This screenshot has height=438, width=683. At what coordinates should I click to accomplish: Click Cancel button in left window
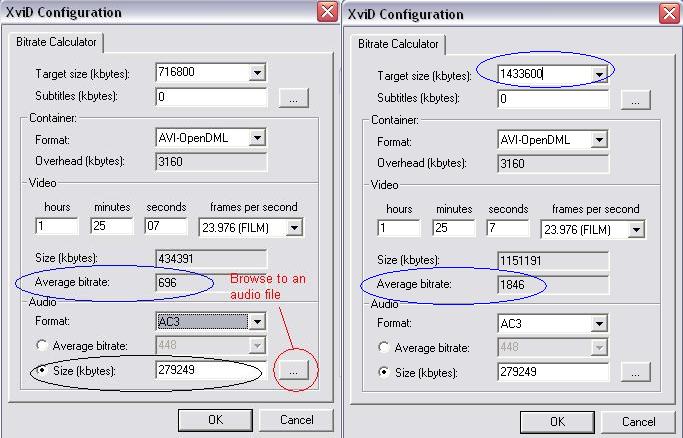[x=296, y=420]
